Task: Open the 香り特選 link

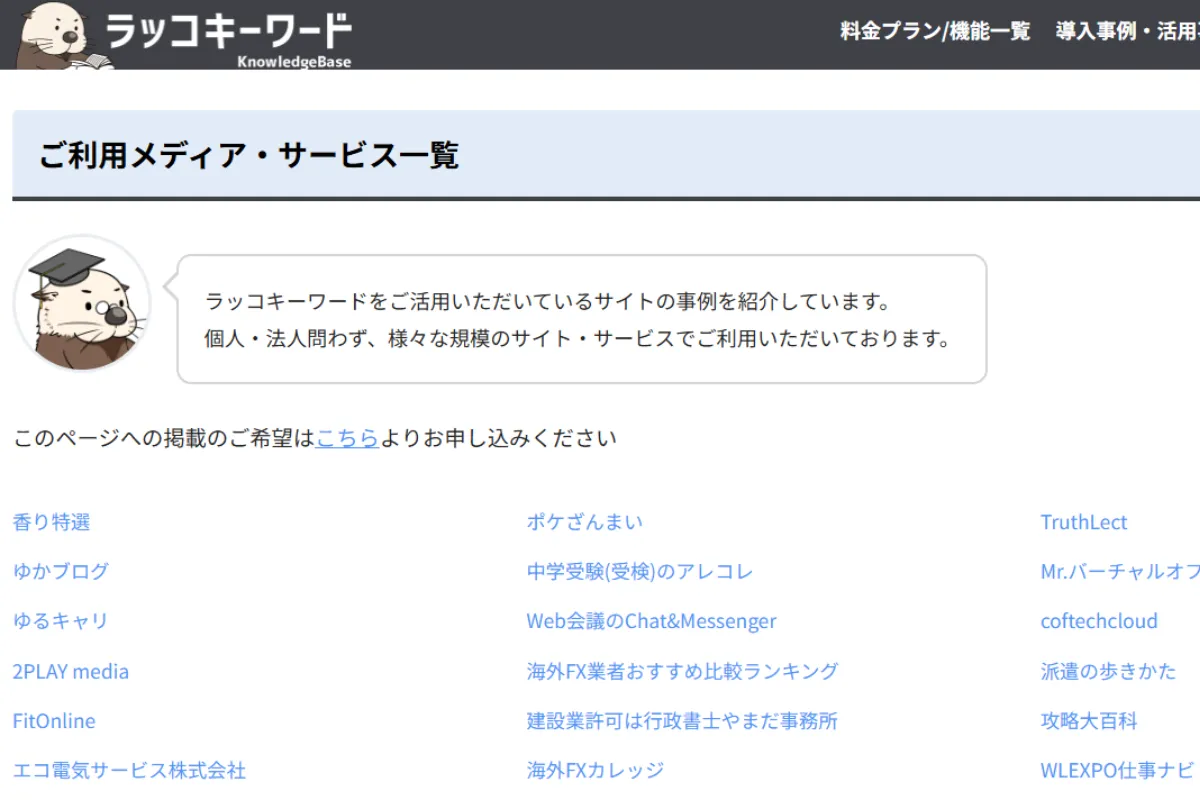Action: point(52,522)
